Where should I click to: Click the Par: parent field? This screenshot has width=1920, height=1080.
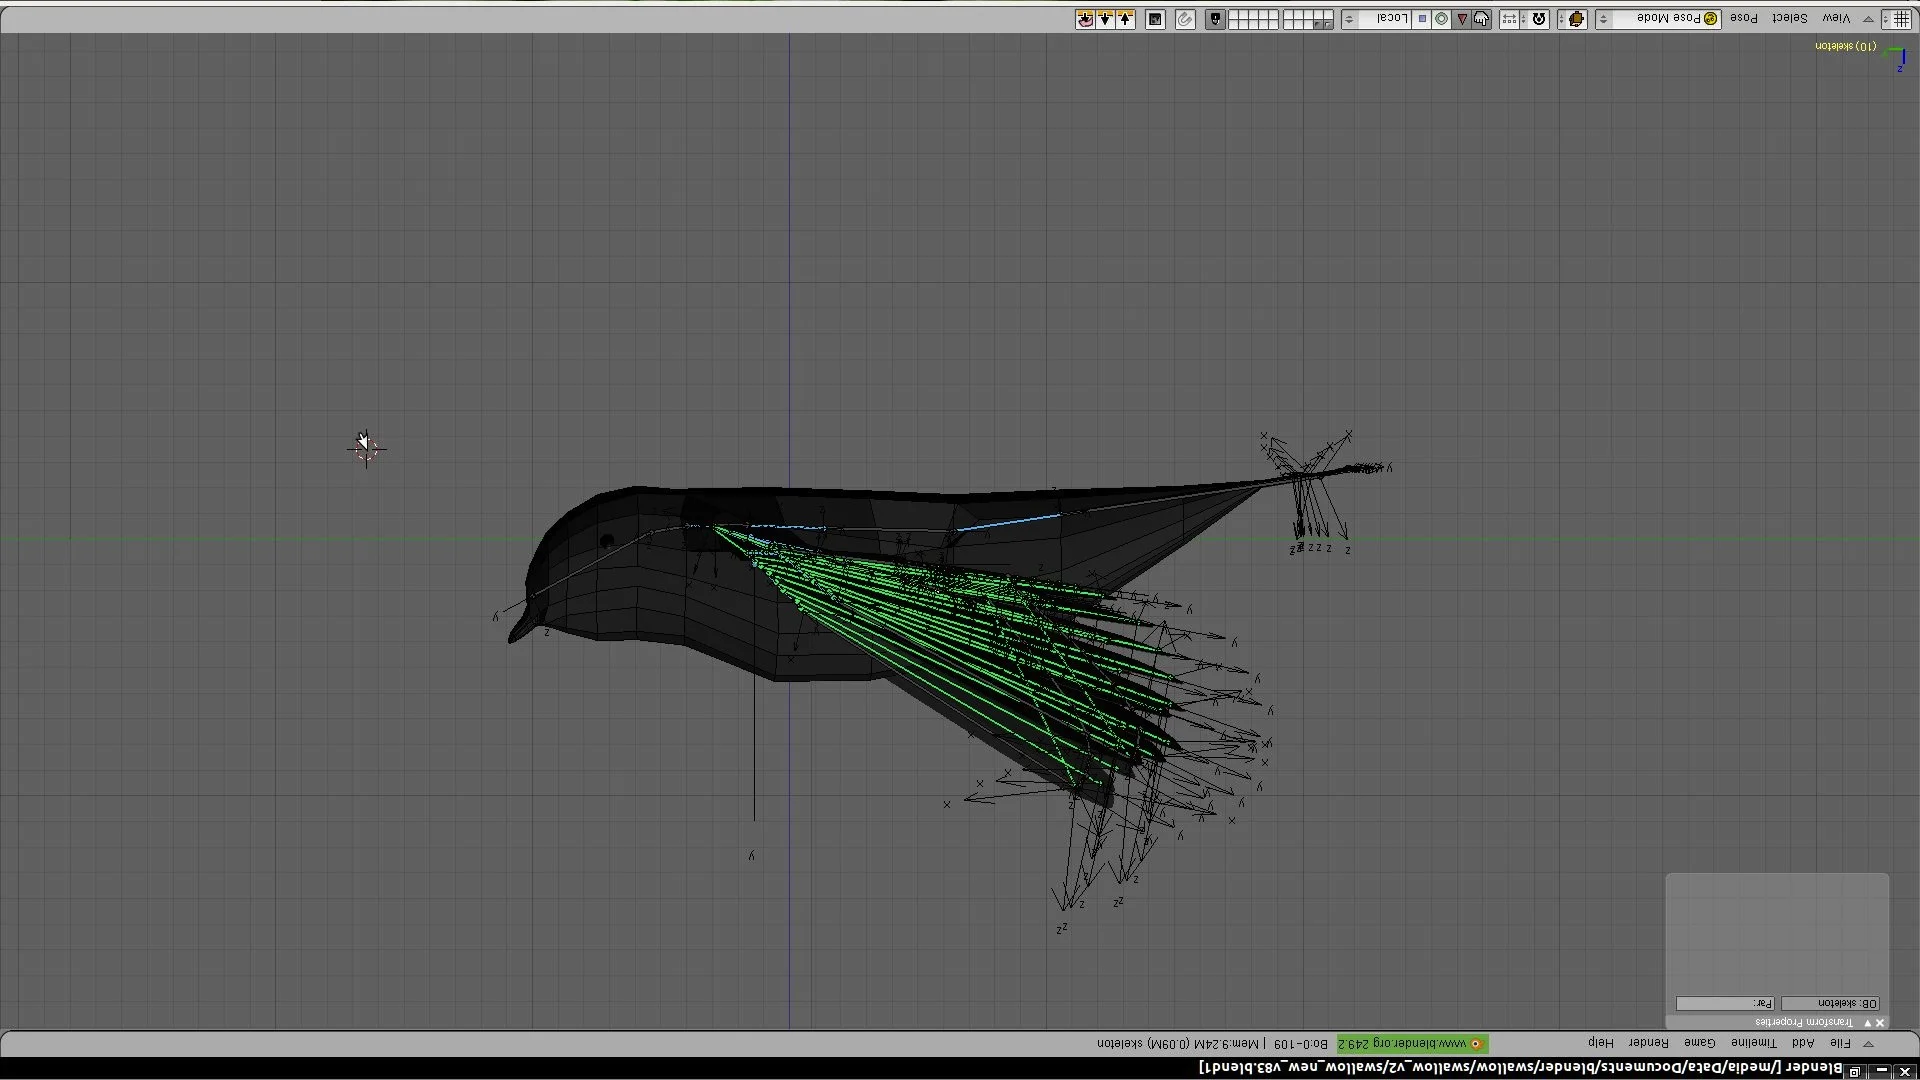(1726, 1003)
